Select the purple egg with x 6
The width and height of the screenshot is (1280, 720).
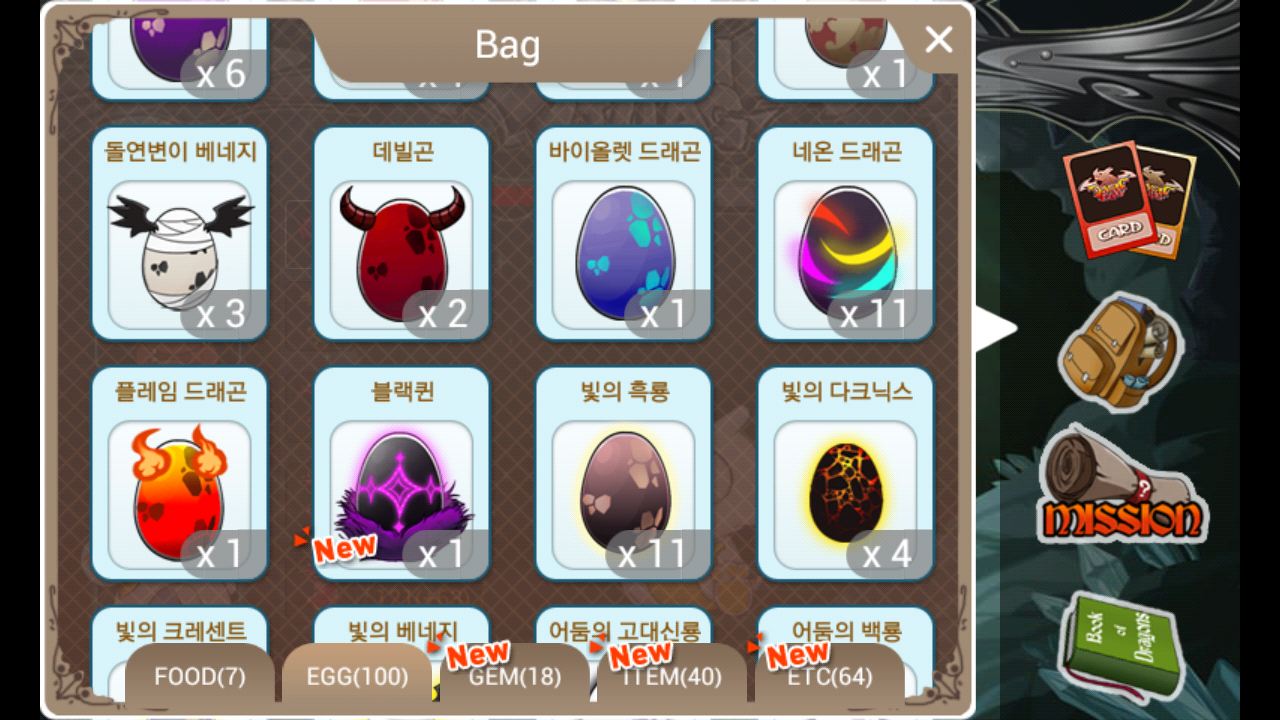180,50
